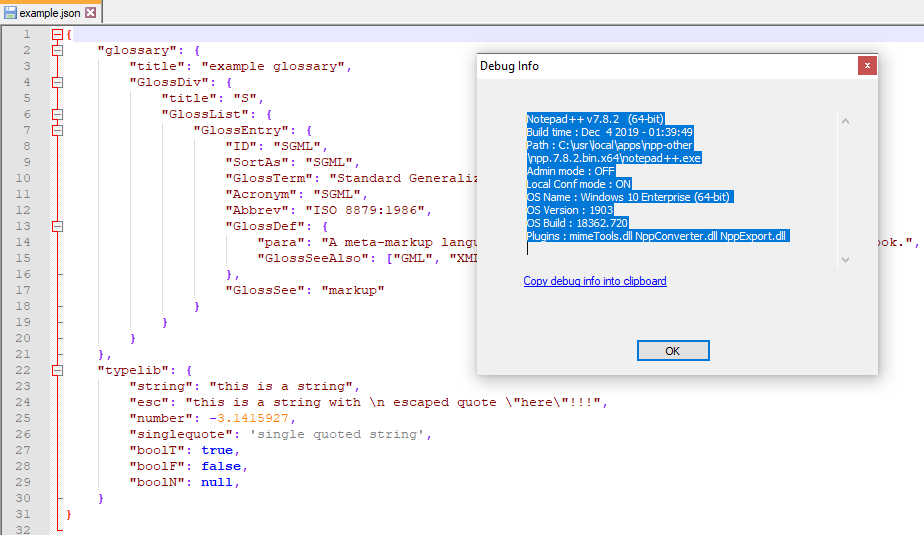This screenshot has width=924, height=535.
Task: Click the "Local Conf mode : ON" line
Action: [579, 184]
